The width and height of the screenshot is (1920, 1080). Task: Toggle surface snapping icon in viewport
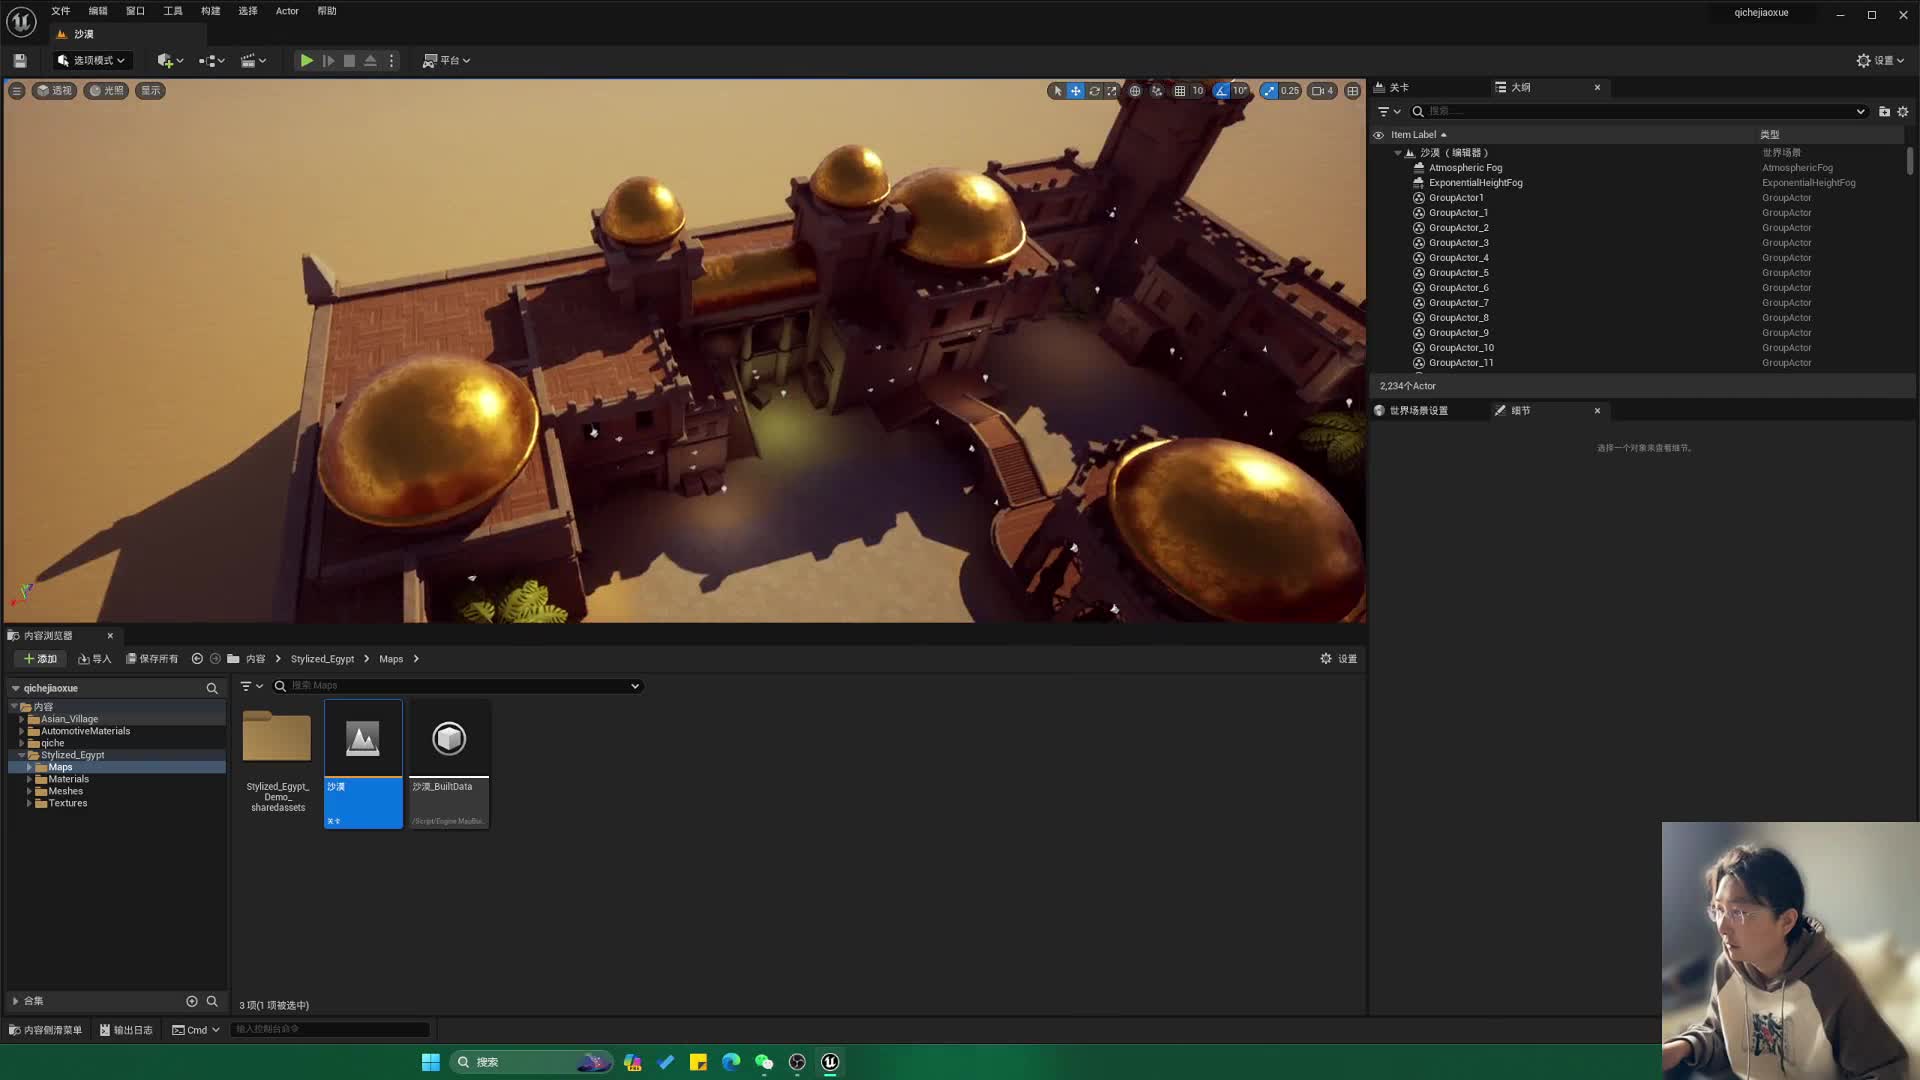click(1157, 91)
